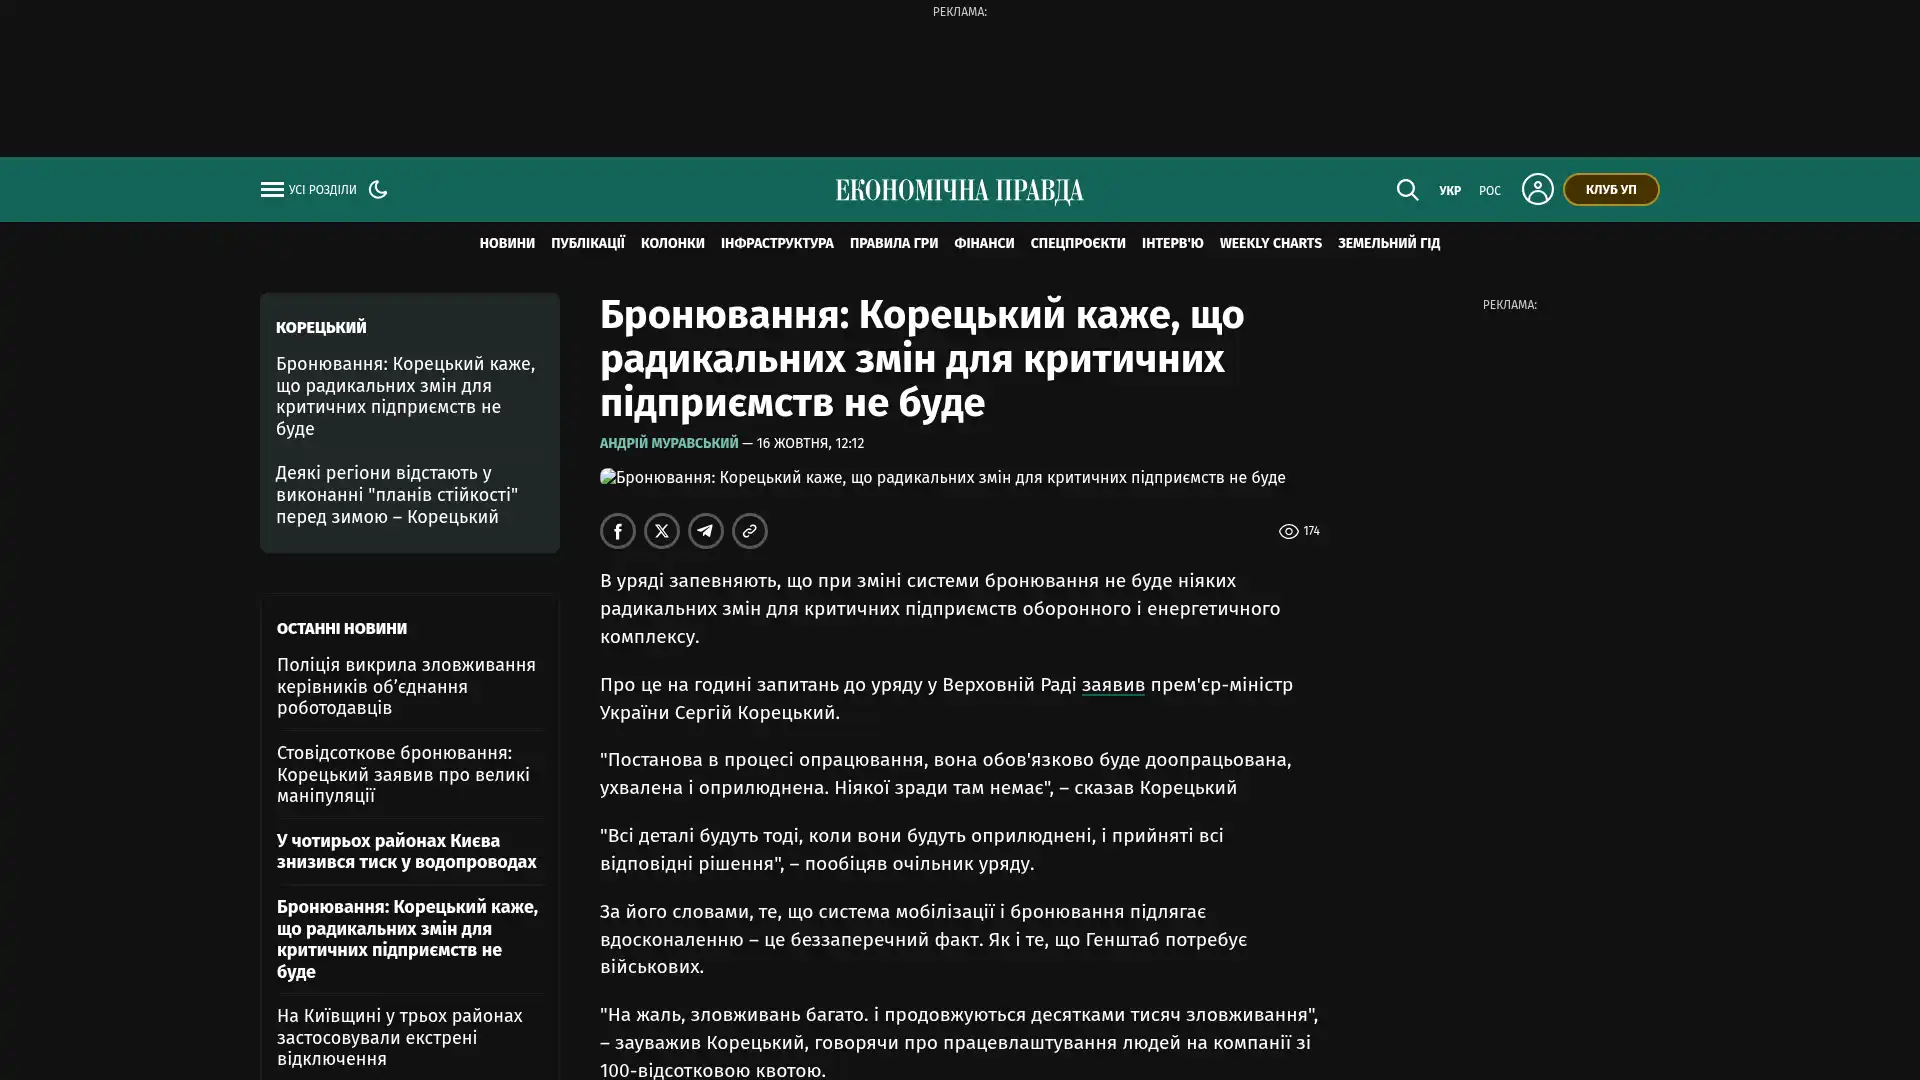The height and width of the screenshot is (1080, 1920).
Task: Open 'Стовідсоткове бронювання' news item
Action: click(403, 775)
